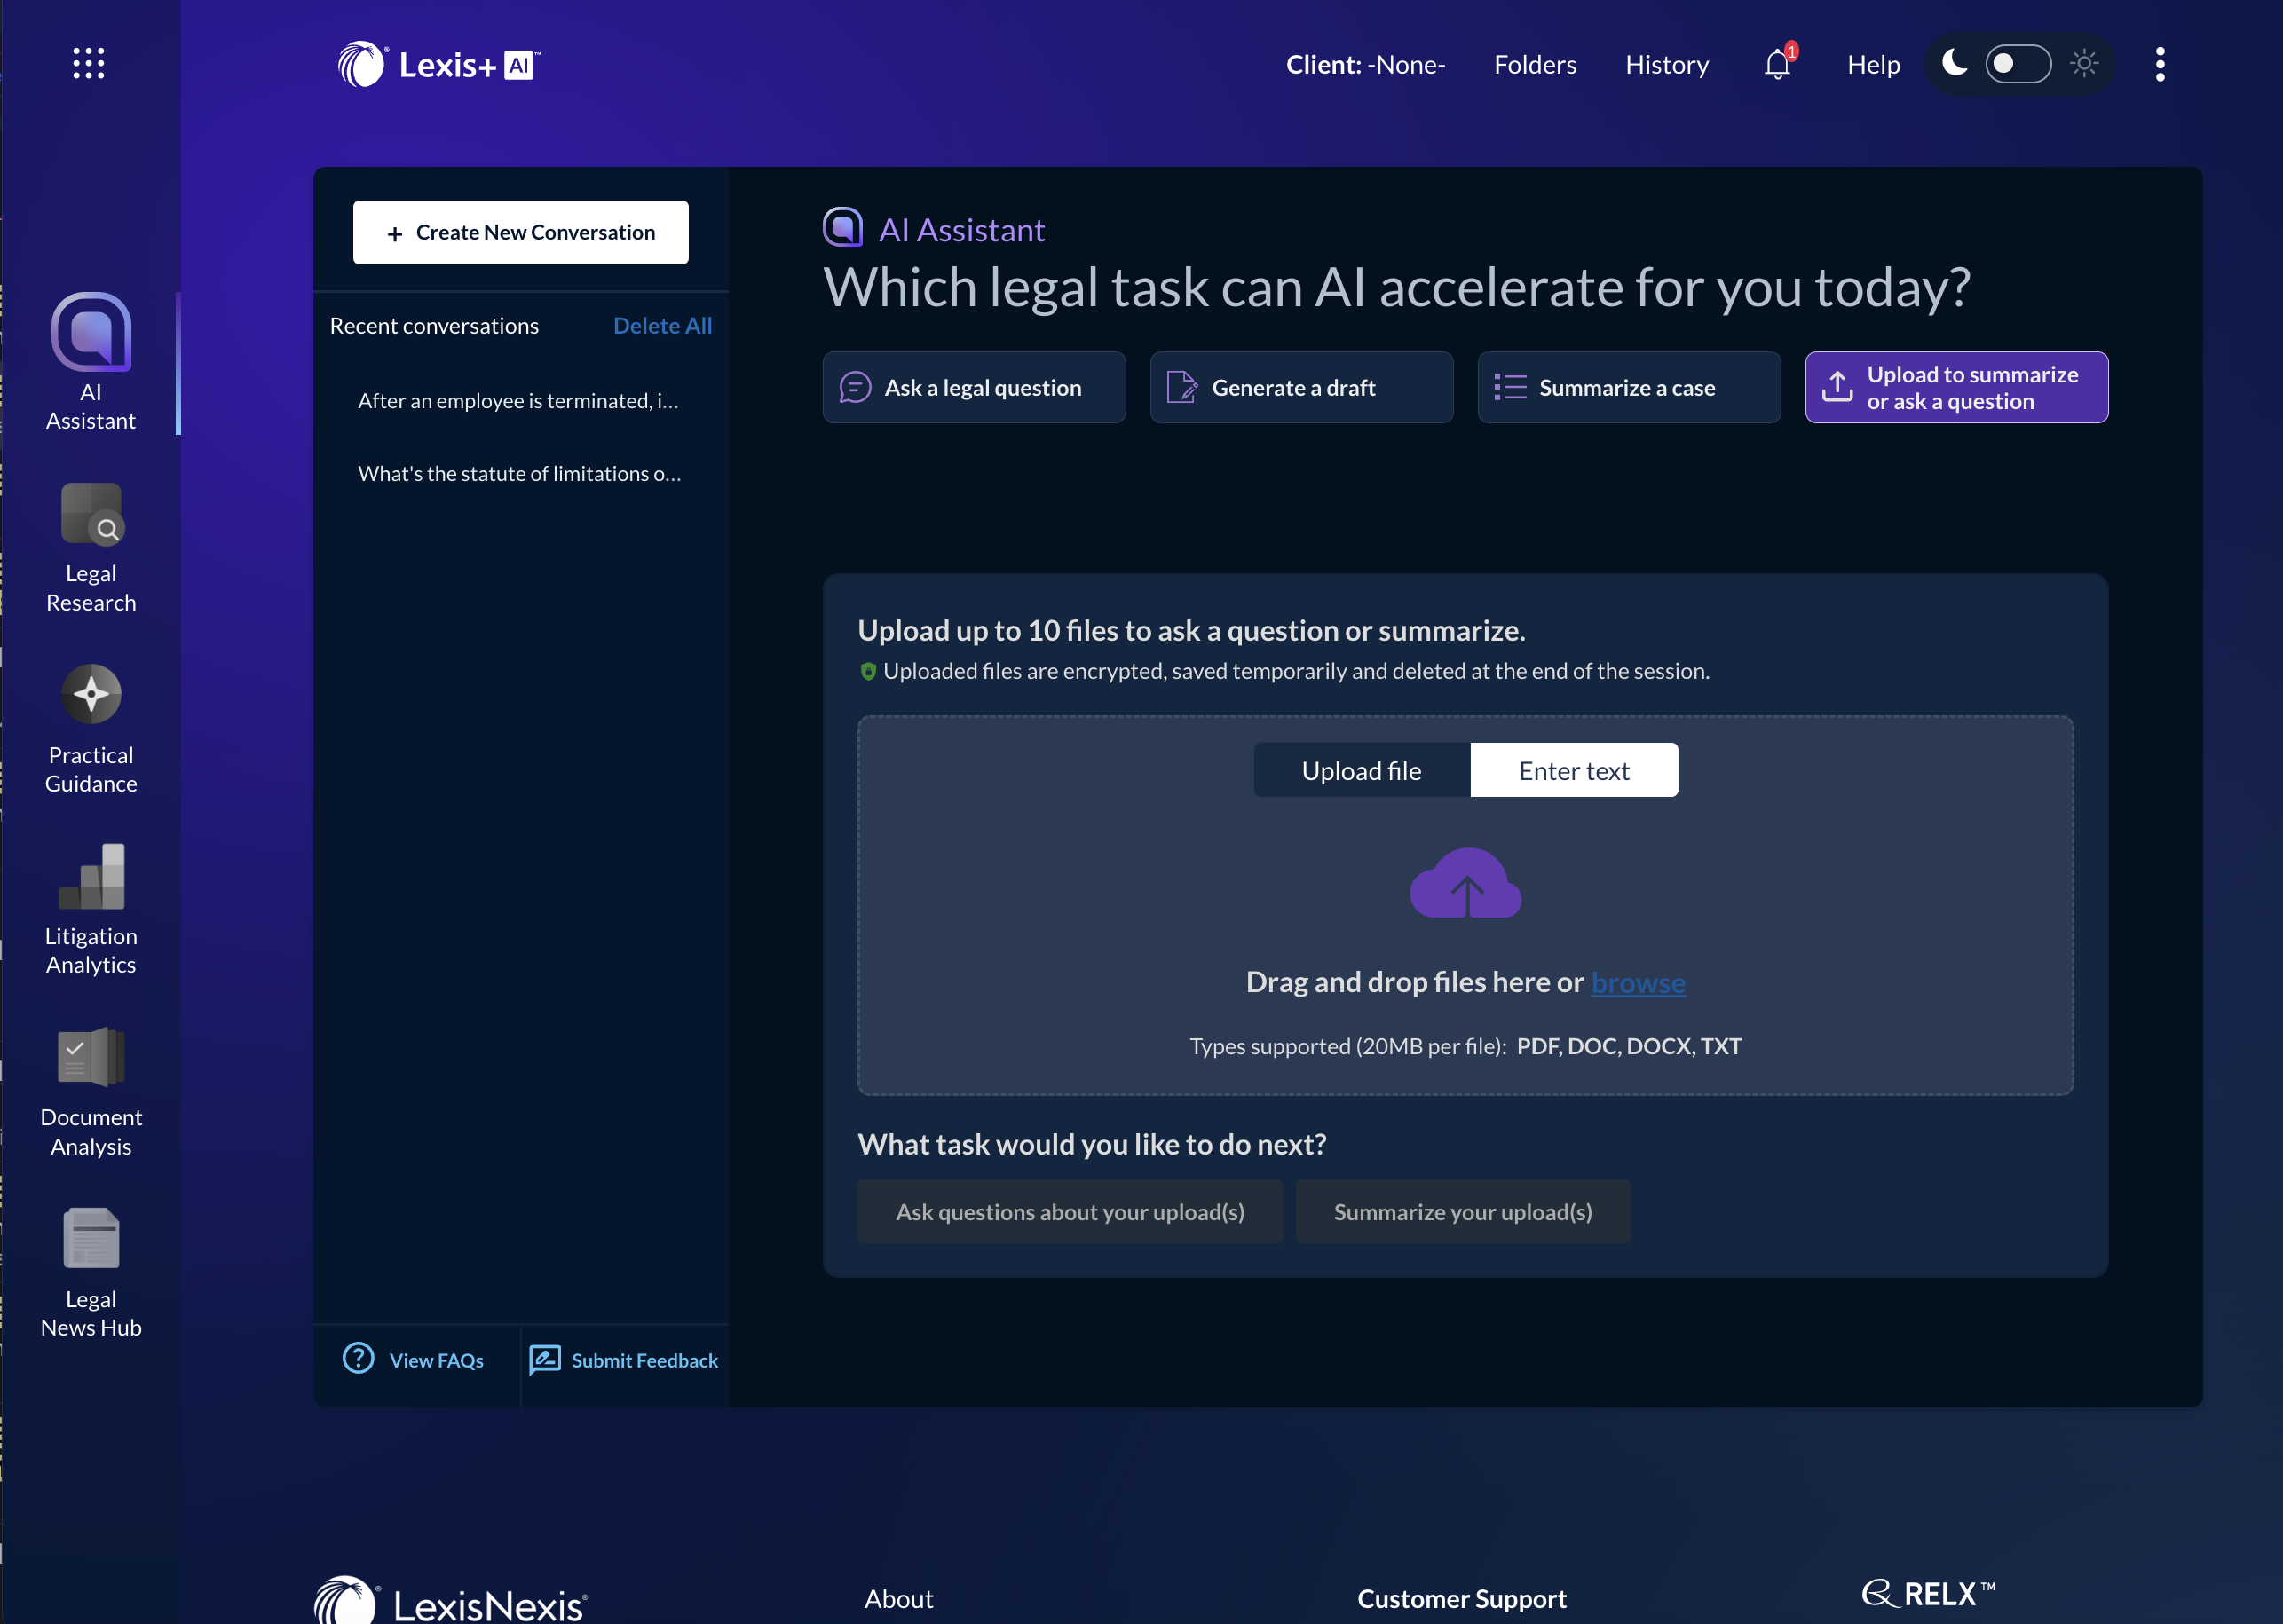This screenshot has width=2283, height=1624.
Task: Open Legal Research in the sidebar
Action: [91, 548]
